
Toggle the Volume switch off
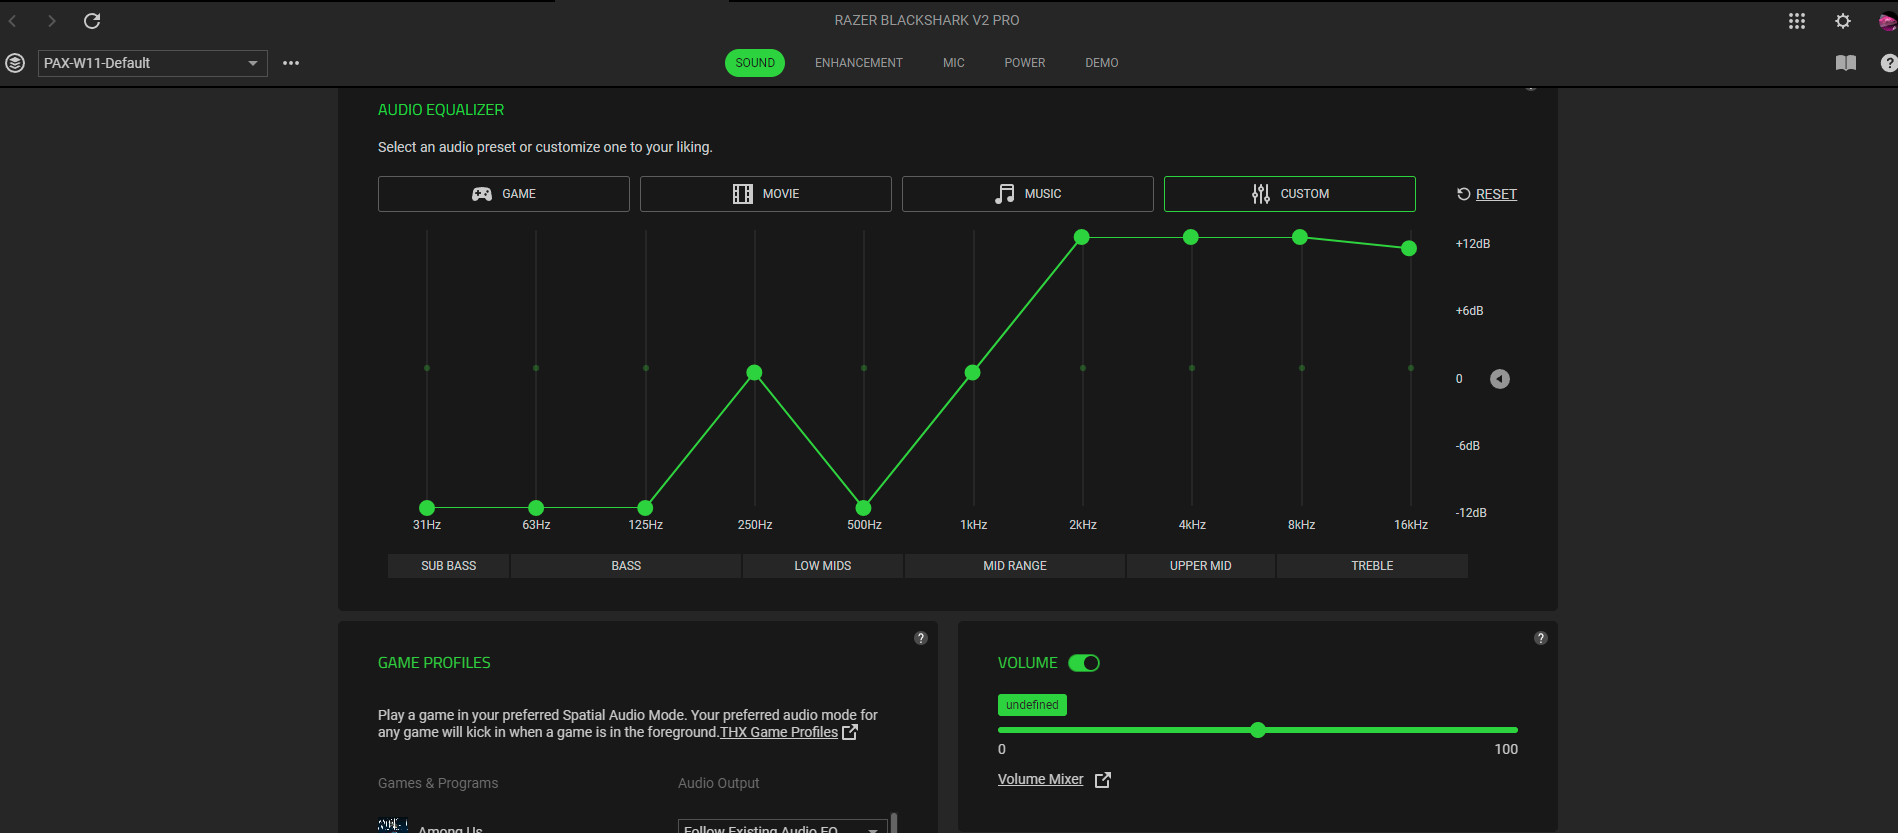click(x=1084, y=663)
